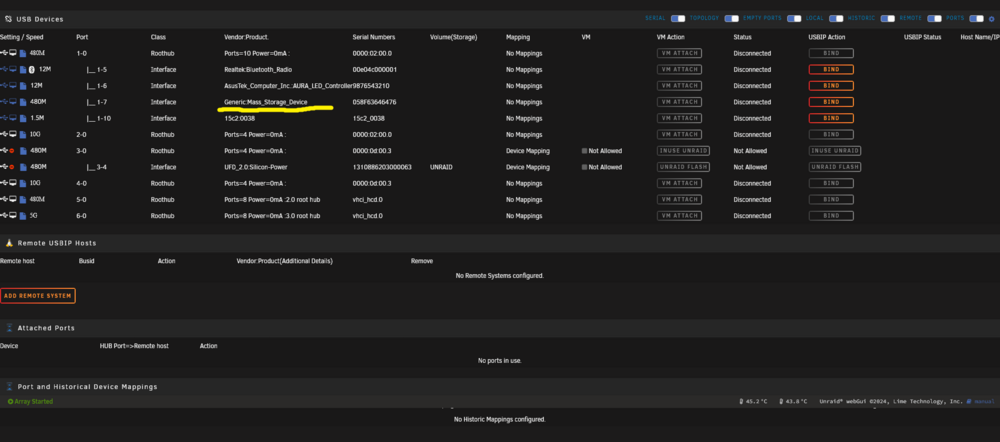The width and height of the screenshot is (1000, 442).
Task: Click the Remote USBIP Hosts header icon
Action: (x=9, y=243)
